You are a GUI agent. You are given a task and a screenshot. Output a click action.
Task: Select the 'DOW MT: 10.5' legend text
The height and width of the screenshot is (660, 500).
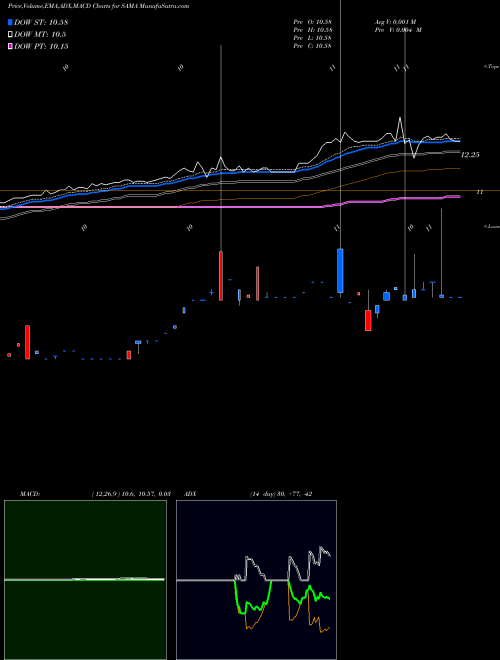(x=40, y=35)
